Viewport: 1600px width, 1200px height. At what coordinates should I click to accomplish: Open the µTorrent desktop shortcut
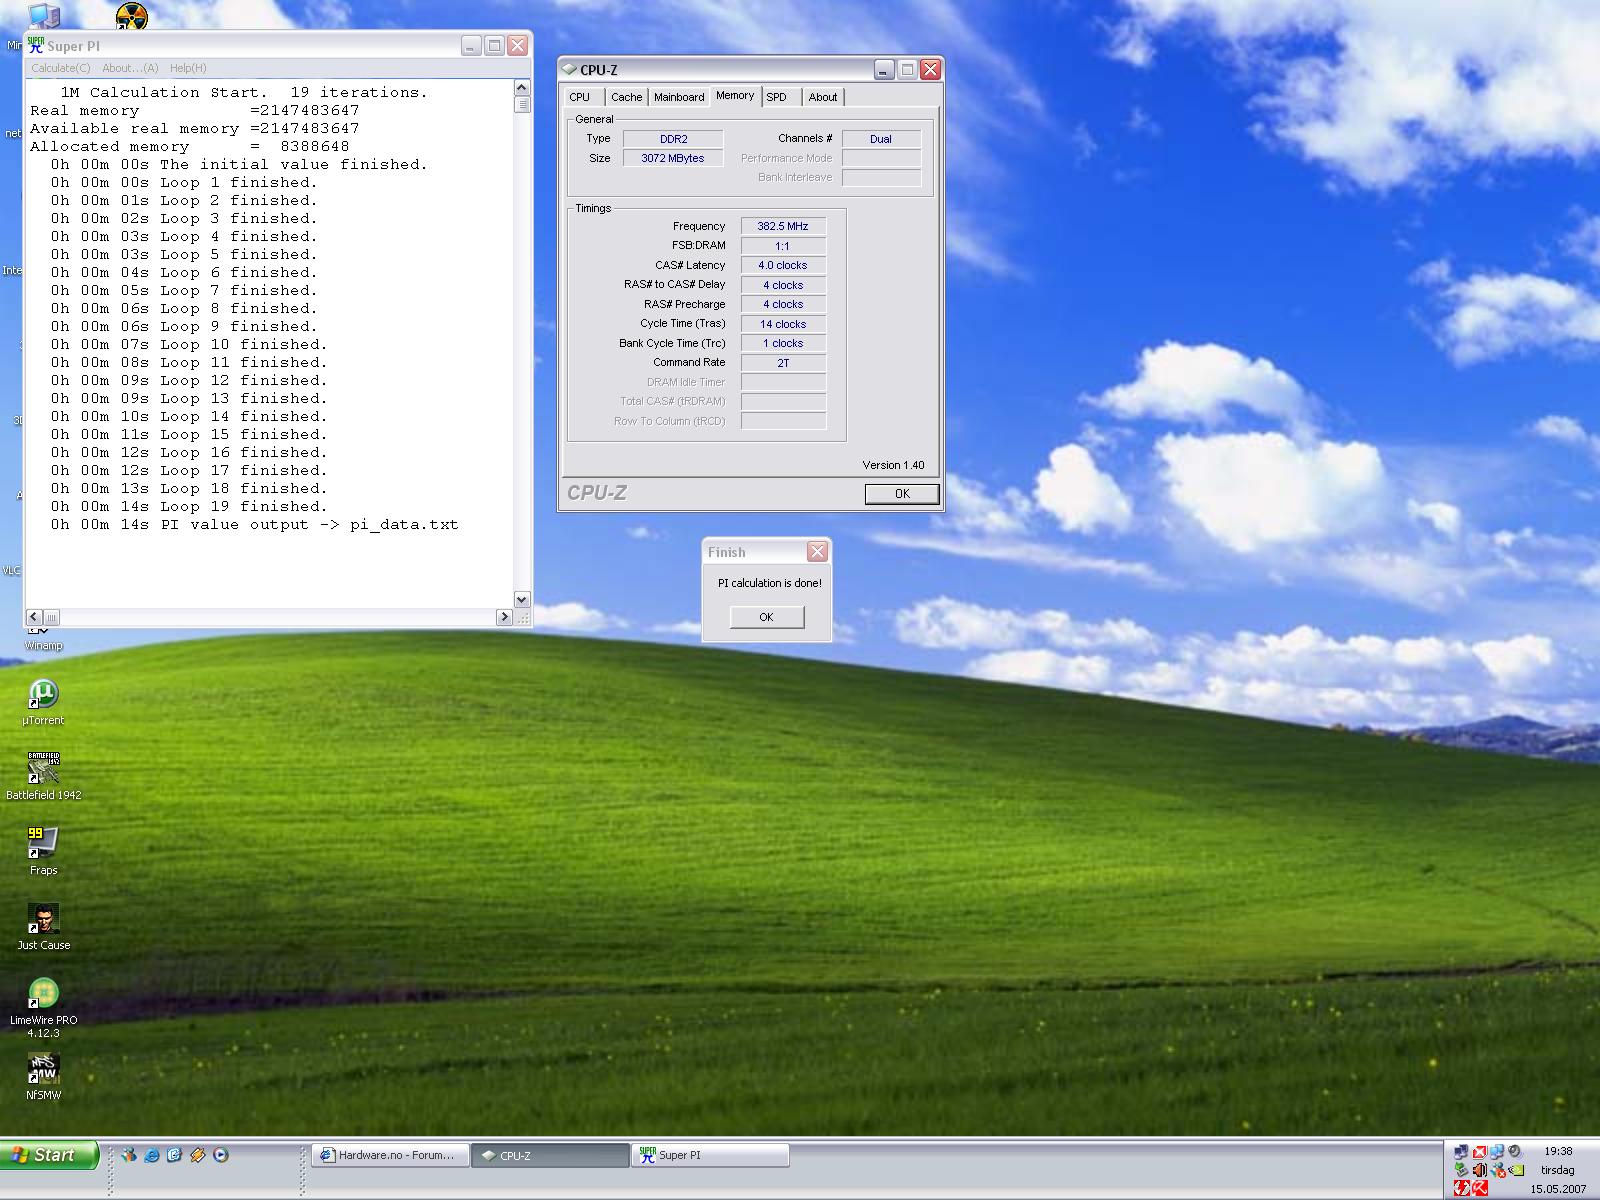[x=43, y=702]
